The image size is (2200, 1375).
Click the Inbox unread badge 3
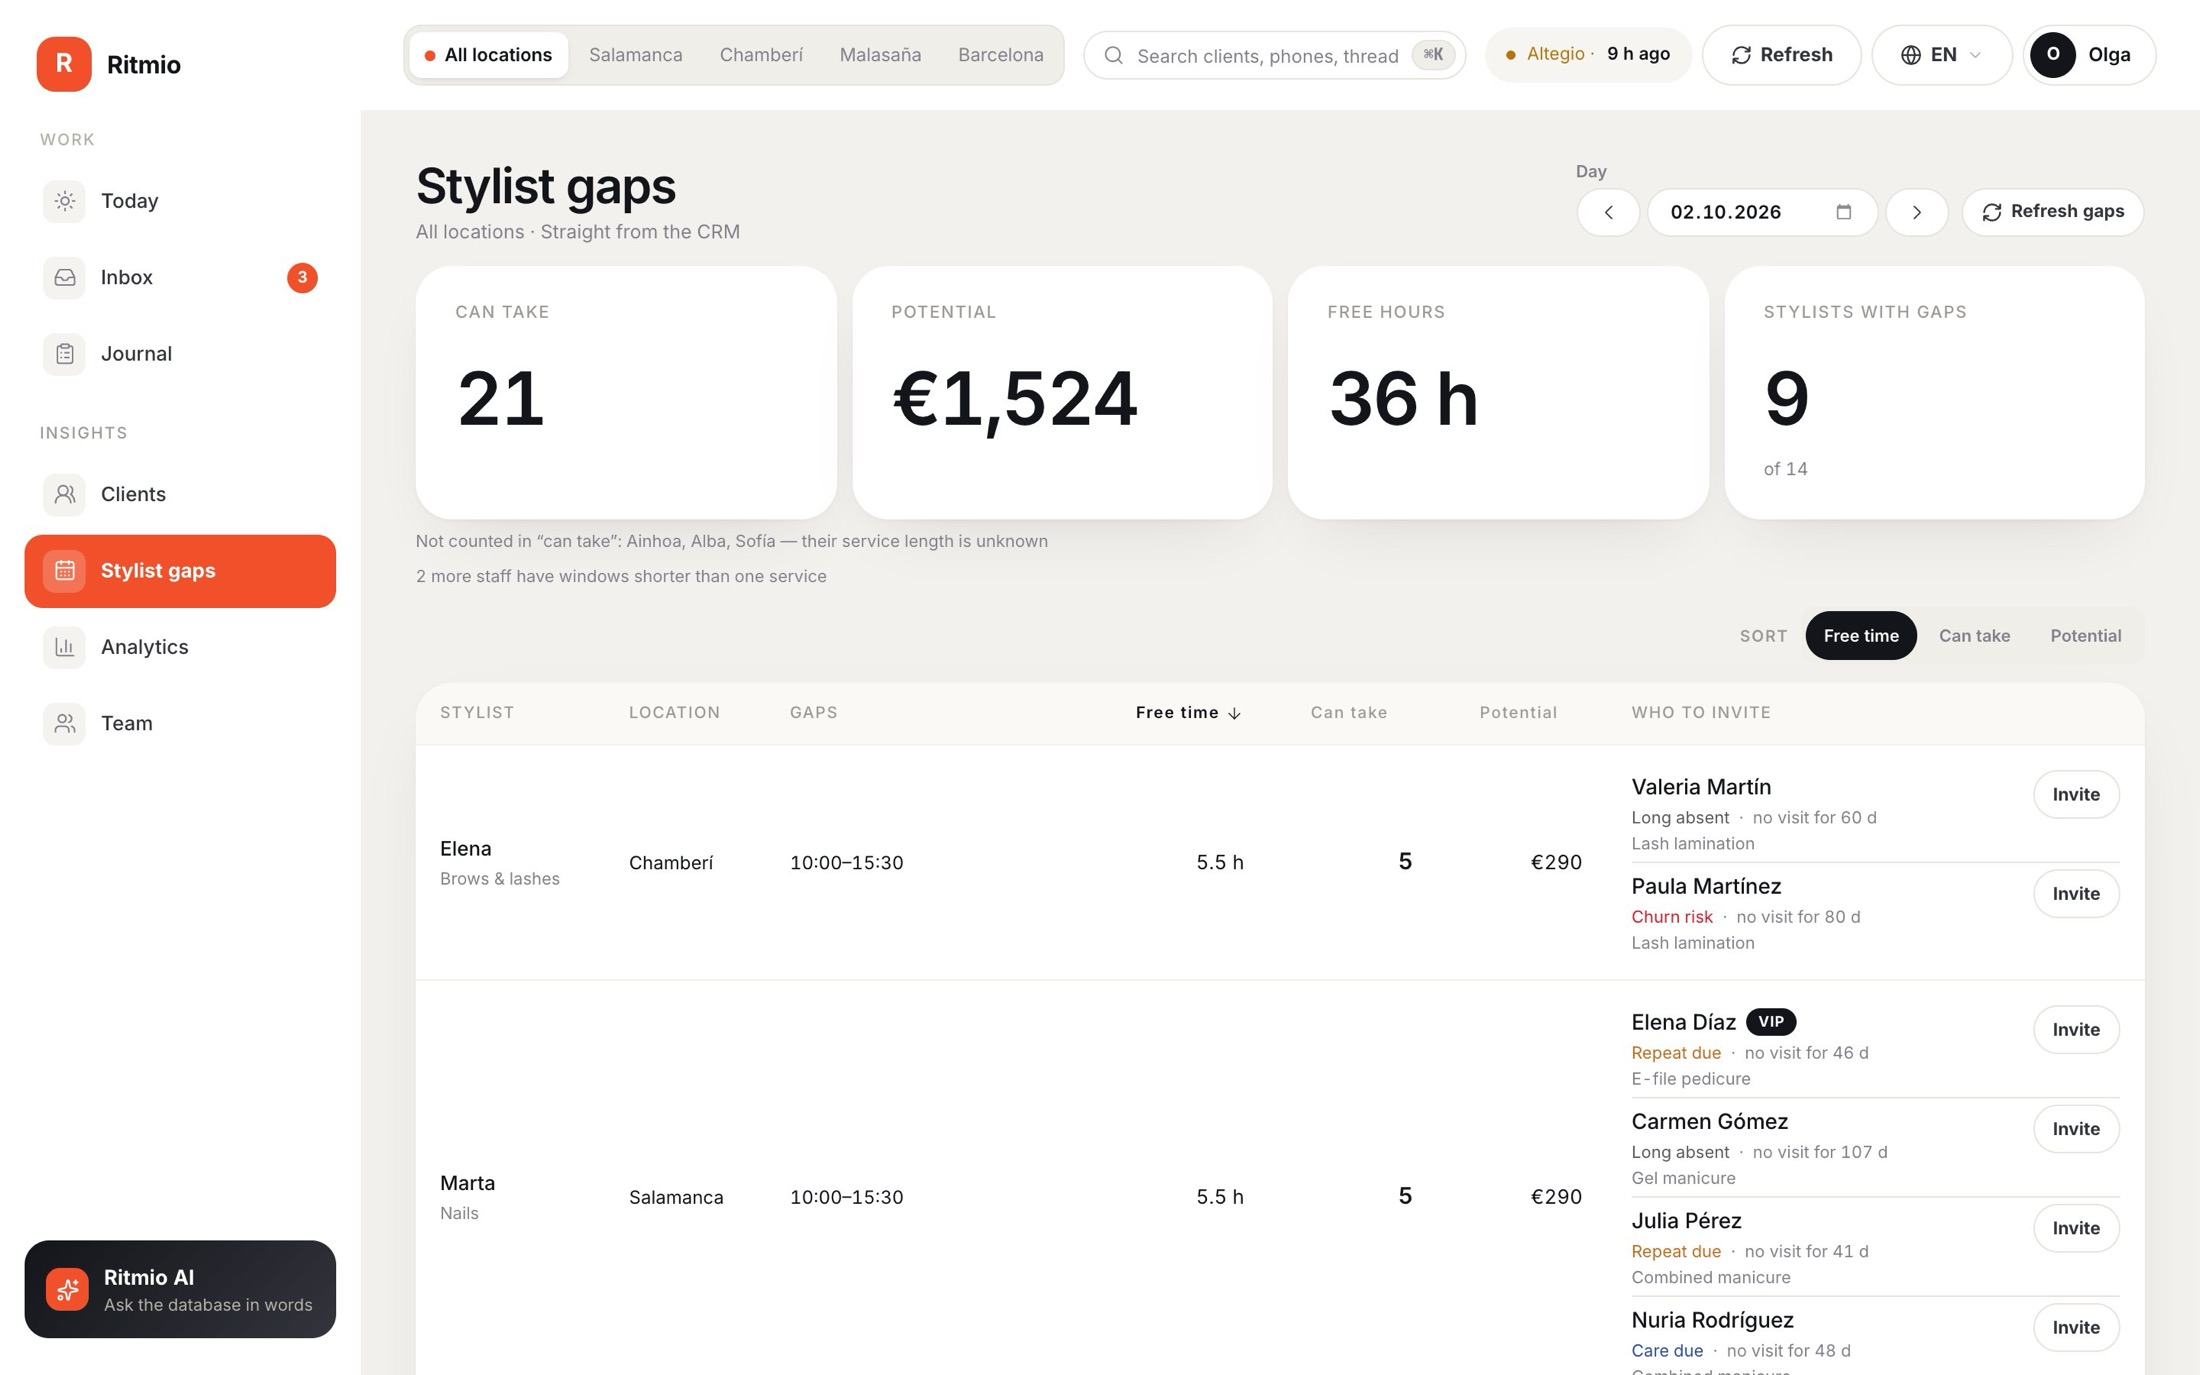click(x=302, y=277)
